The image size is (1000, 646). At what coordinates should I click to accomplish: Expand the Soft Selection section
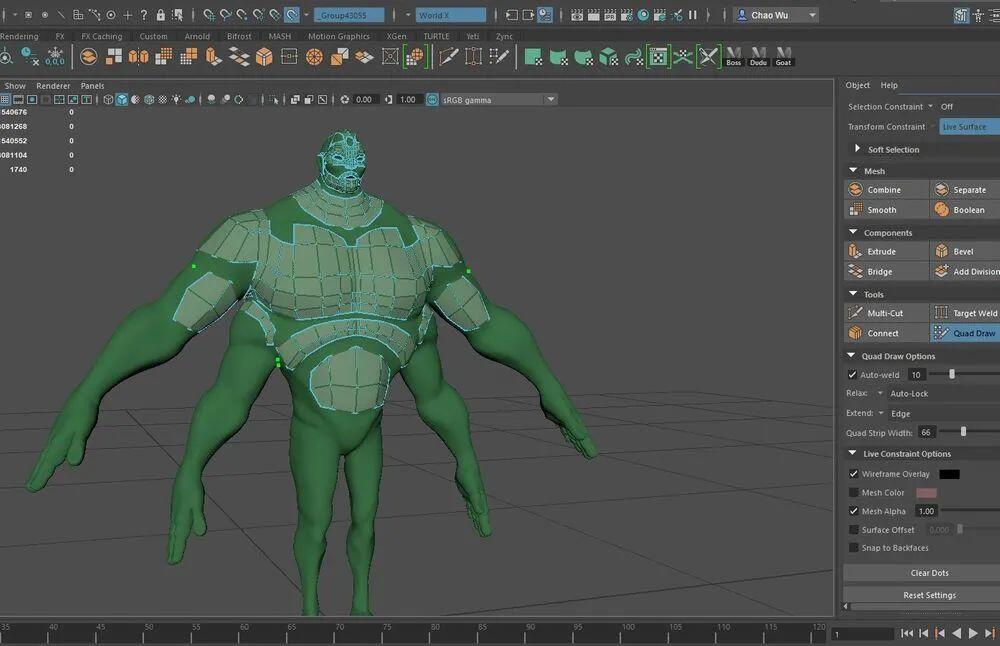[x=857, y=149]
